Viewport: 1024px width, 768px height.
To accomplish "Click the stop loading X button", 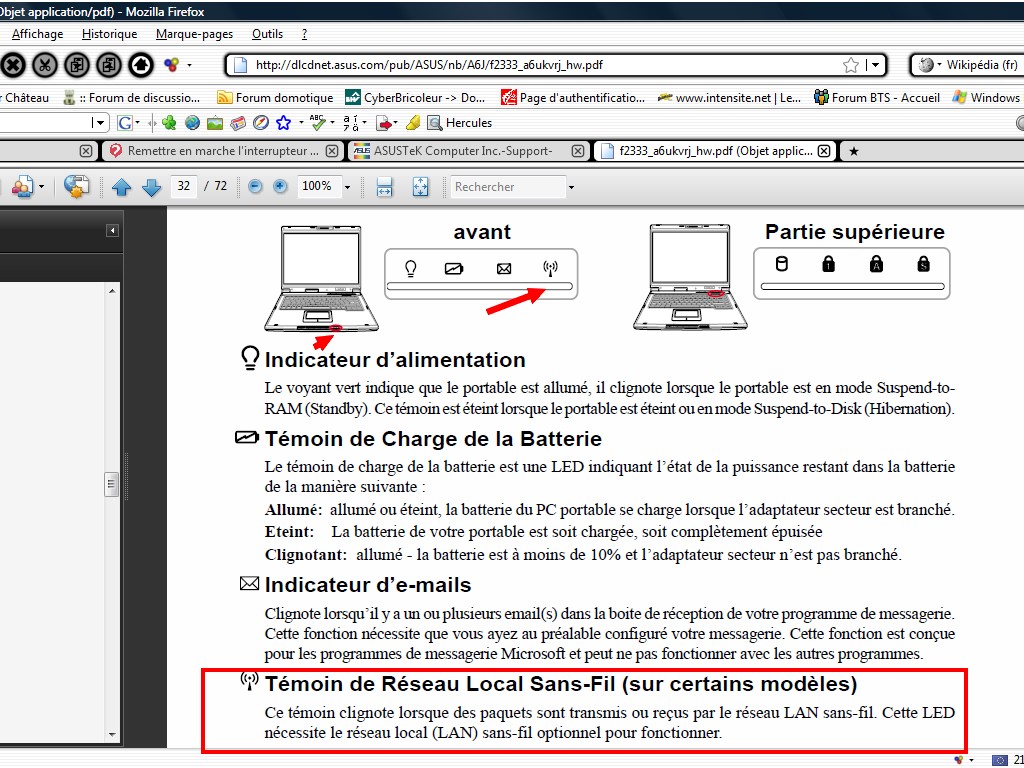I will pos(12,65).
